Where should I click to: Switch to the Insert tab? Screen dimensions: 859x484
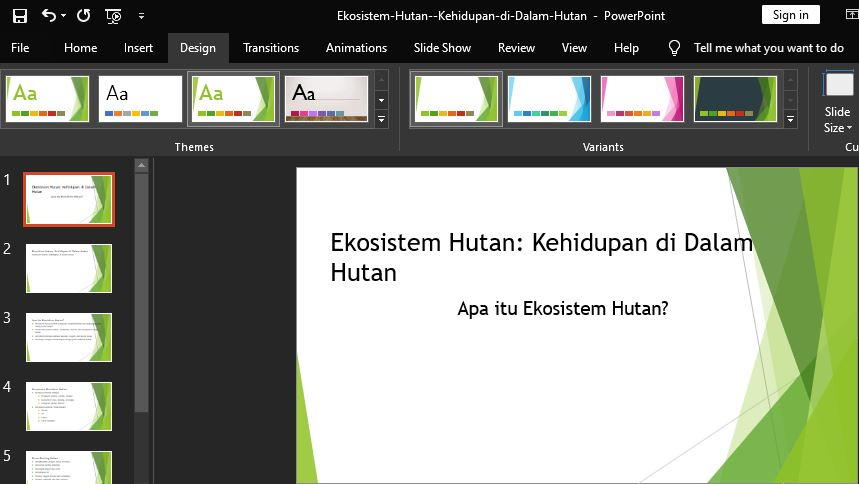tap(139, 48)
